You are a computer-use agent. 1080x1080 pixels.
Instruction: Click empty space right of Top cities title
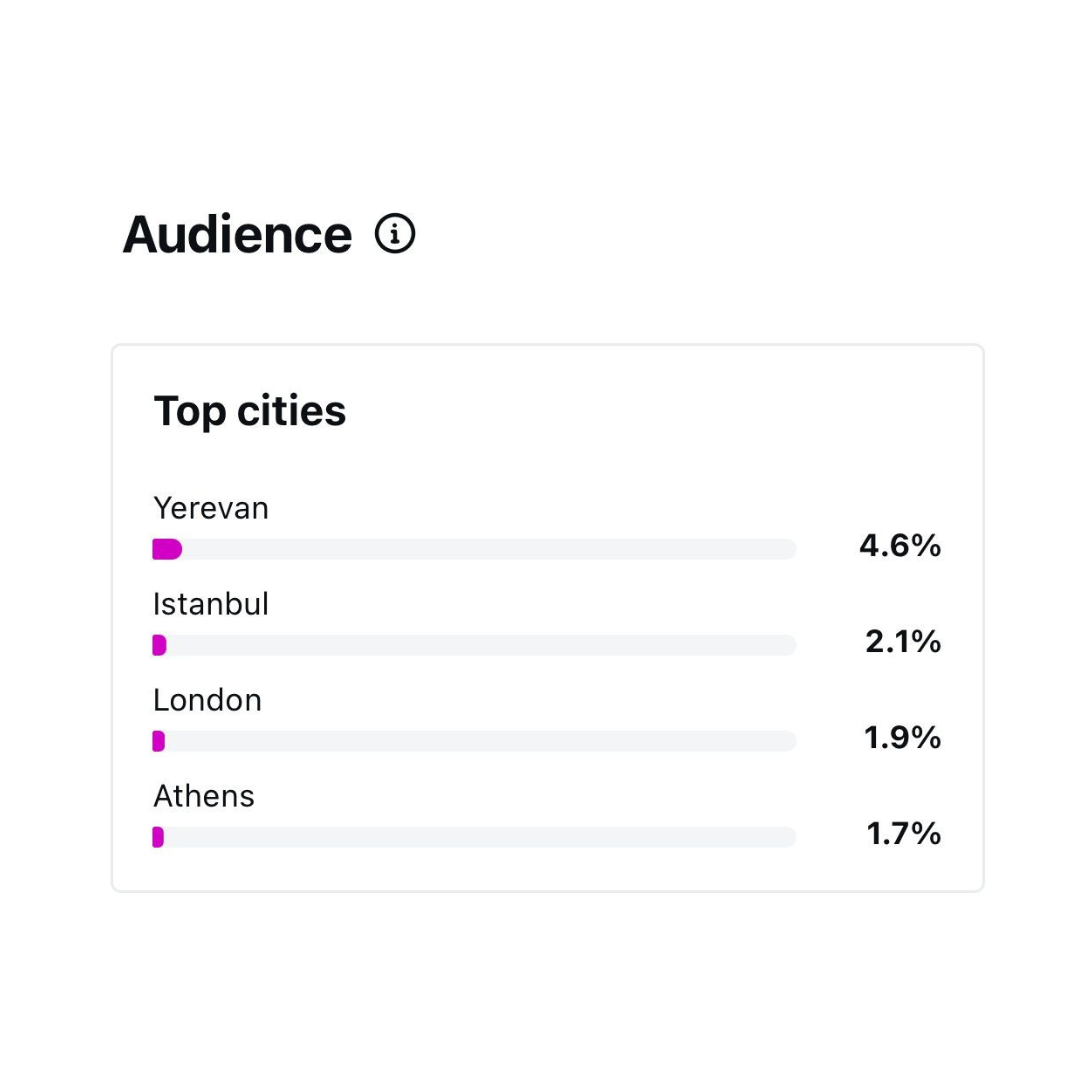pyautogui.click(x=650, y=411)
